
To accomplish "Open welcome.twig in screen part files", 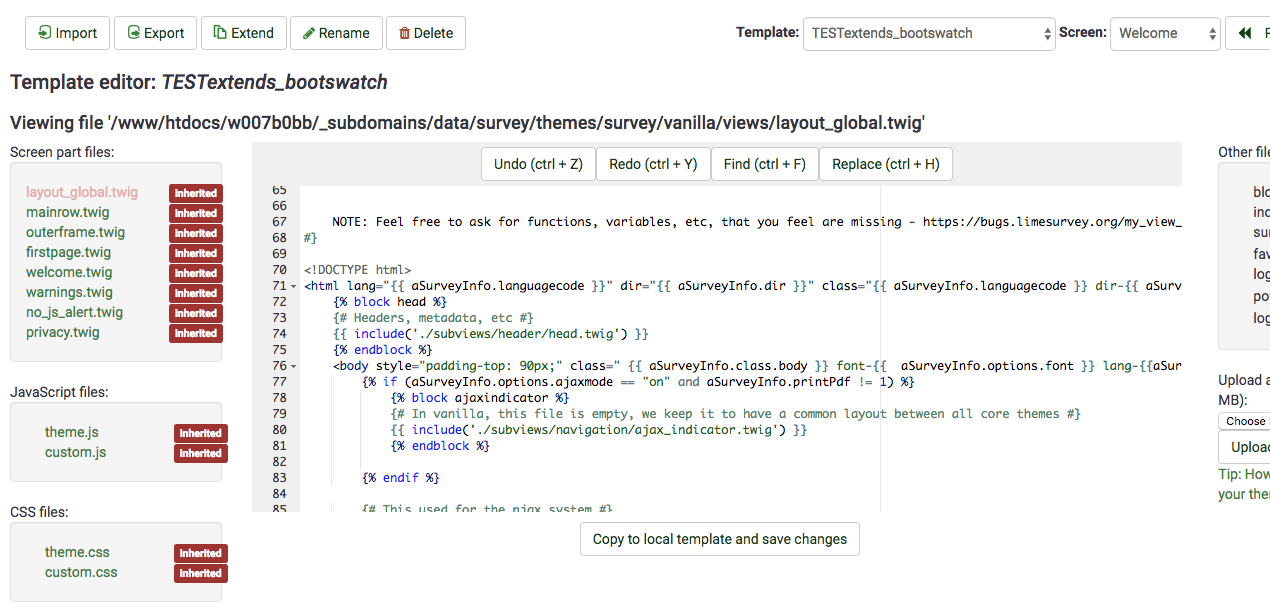I will coord(69,272).
